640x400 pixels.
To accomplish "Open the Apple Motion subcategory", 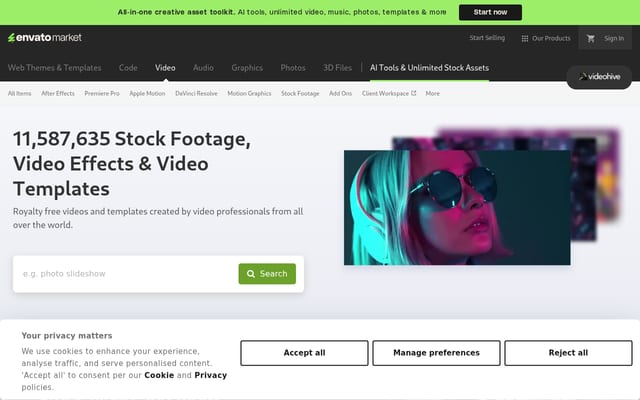I will click(147, 93).
